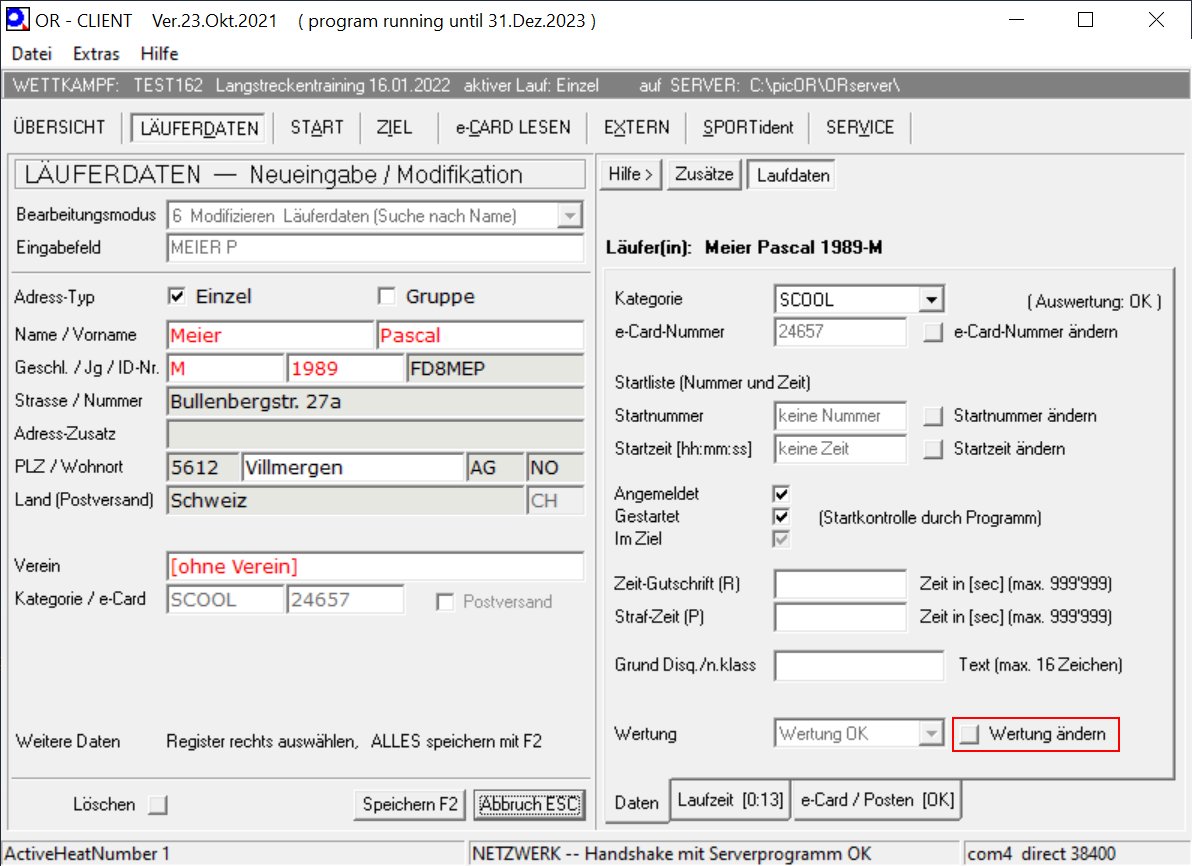Click the OR-CLIENT application icon in title bar
The height and width of the screenshot is (866, 1192).
point(17,20)
